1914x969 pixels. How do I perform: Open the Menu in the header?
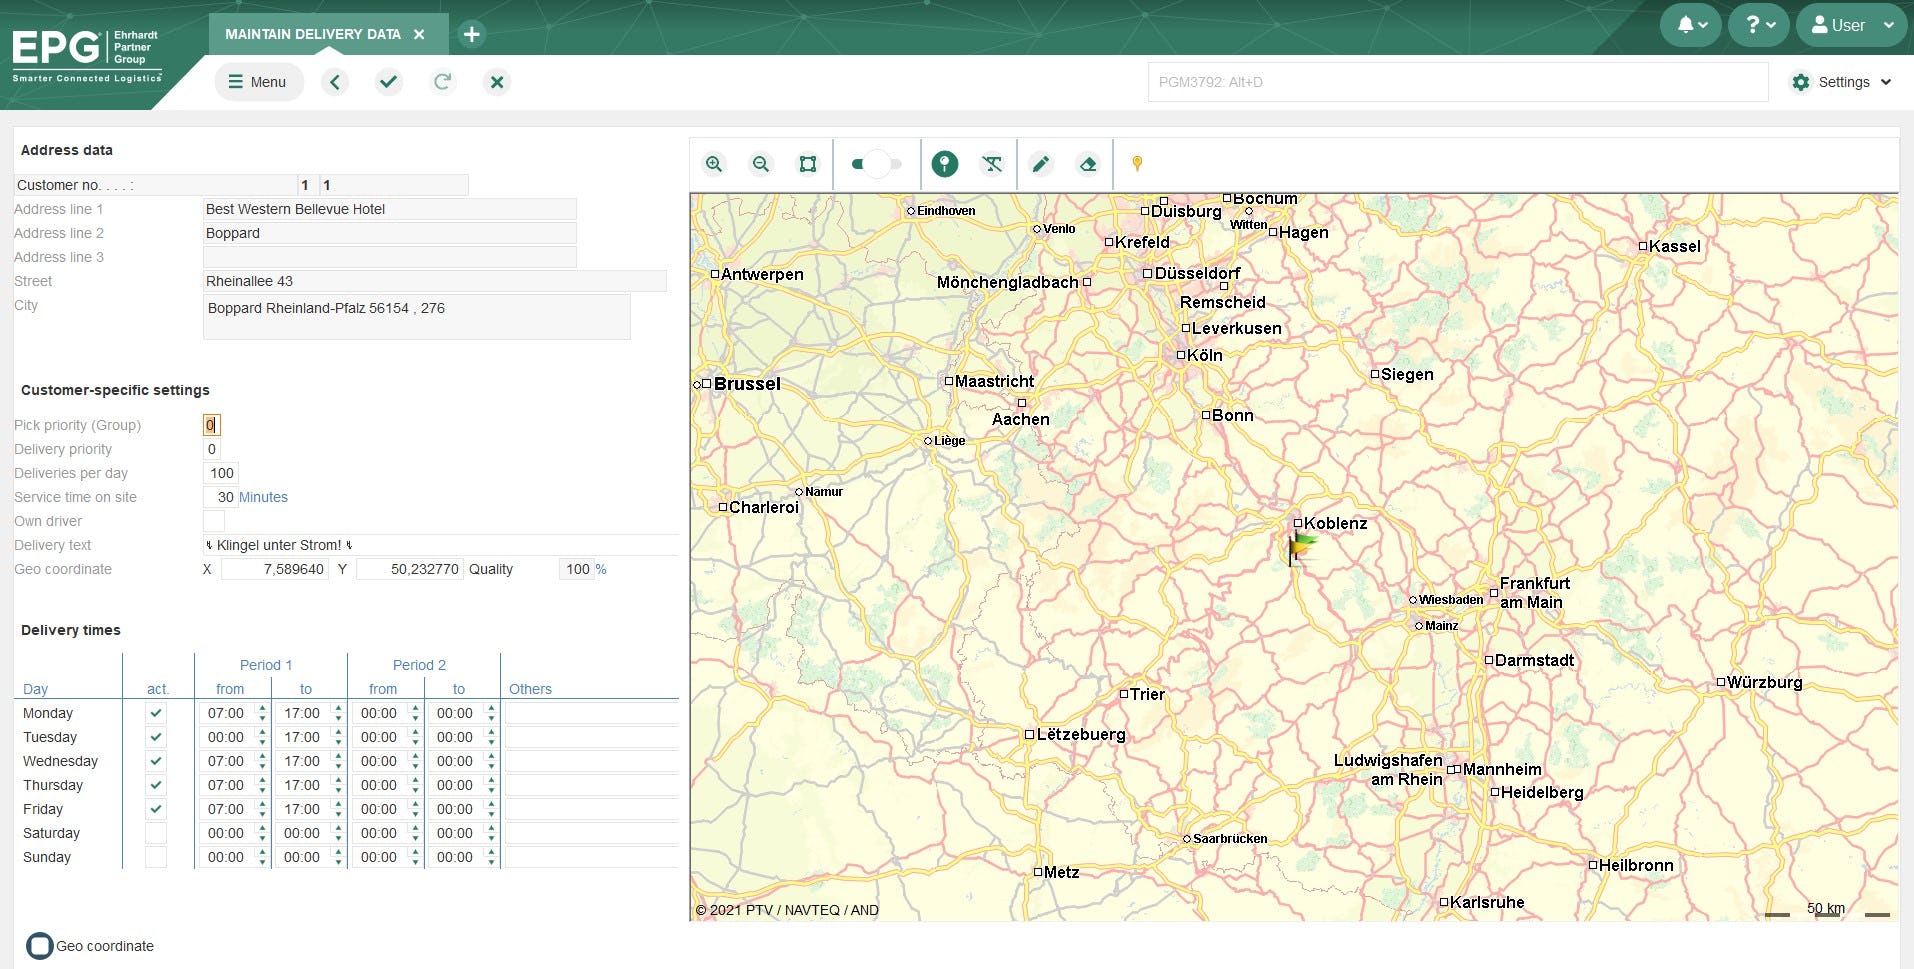click(x=258, y=82)
